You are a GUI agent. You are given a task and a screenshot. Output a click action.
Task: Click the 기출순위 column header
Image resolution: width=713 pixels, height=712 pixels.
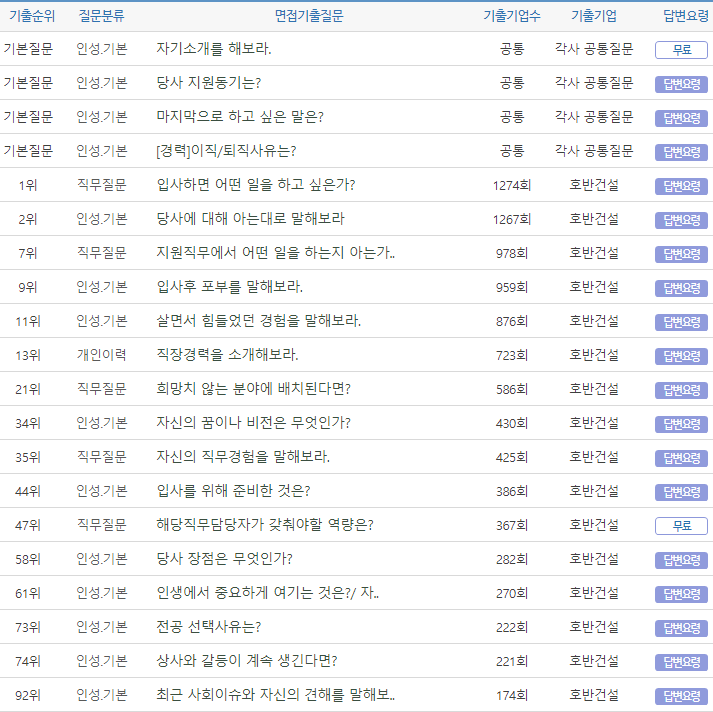coord(32,16)
